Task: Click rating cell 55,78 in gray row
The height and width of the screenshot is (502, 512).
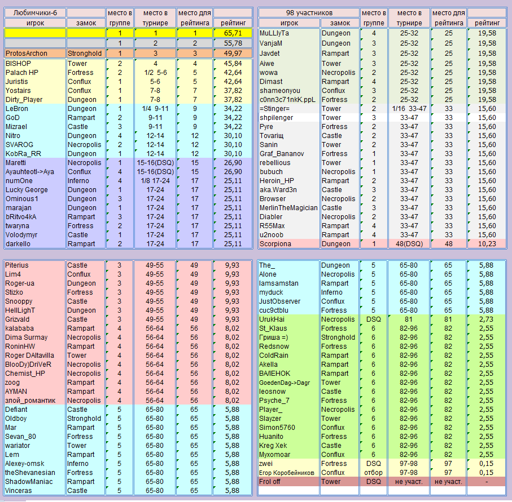Action: point(233,43)
